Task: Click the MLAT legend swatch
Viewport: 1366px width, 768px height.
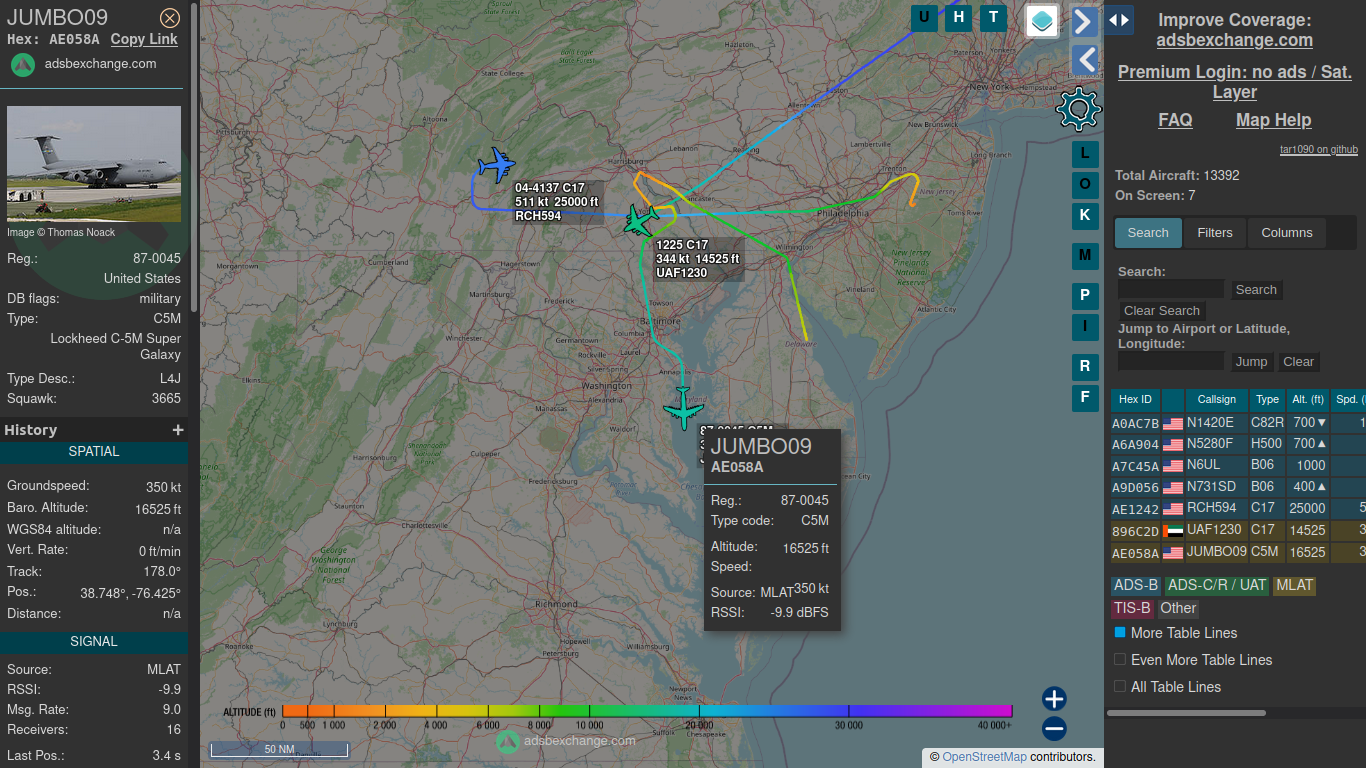Action: coord(1294,586)
